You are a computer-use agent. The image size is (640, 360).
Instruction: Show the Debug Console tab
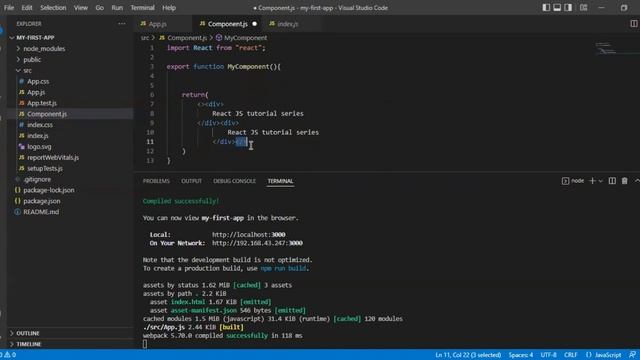coord(234,181)
